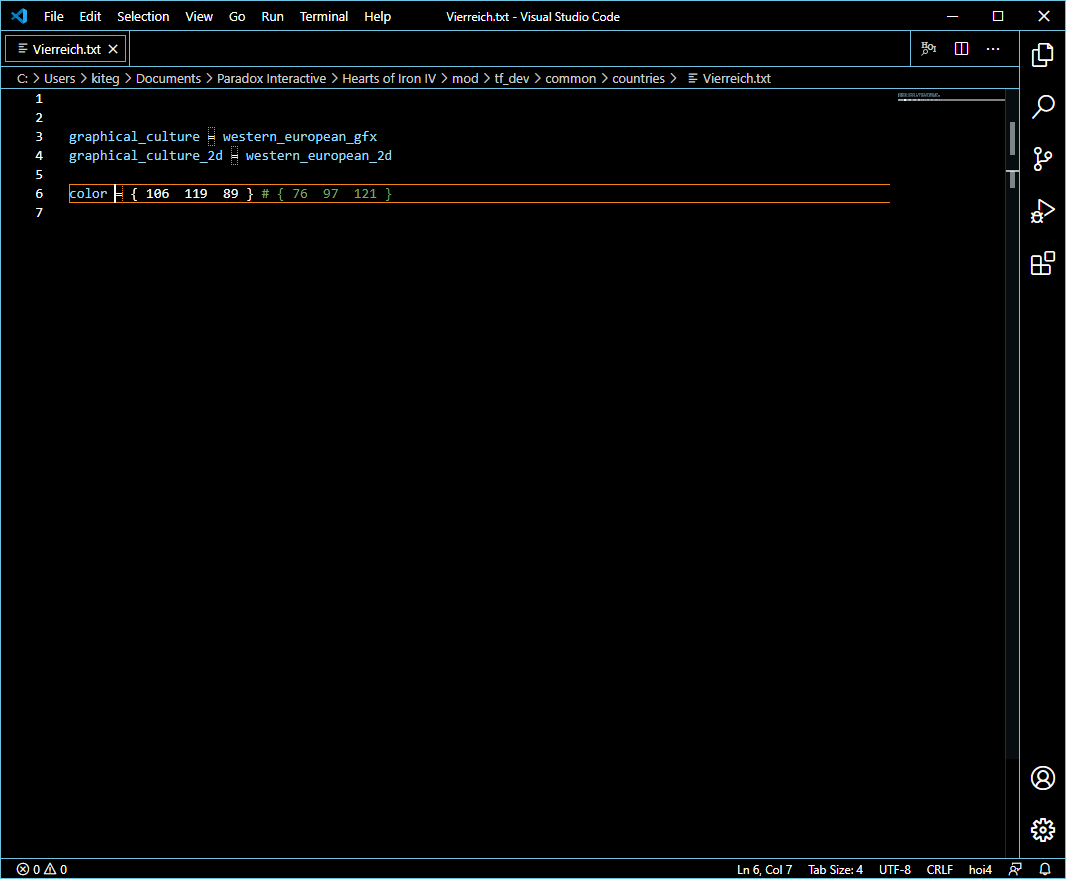
Task: Open the Terminal menu
Action: [324, 16]
